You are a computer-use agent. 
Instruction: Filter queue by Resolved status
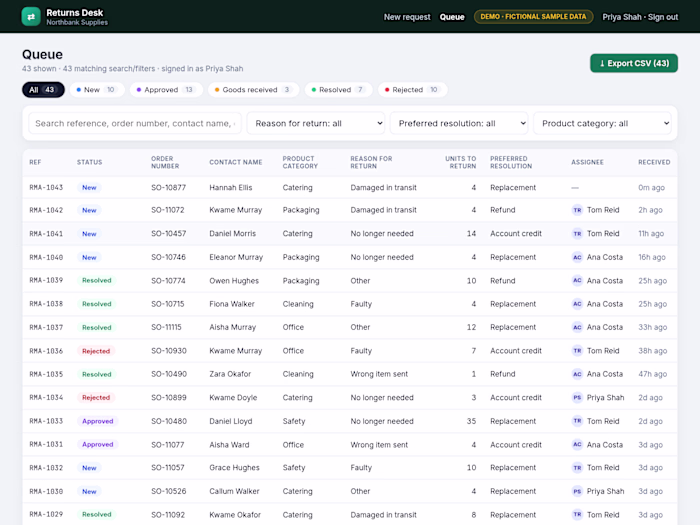(338, 90)
